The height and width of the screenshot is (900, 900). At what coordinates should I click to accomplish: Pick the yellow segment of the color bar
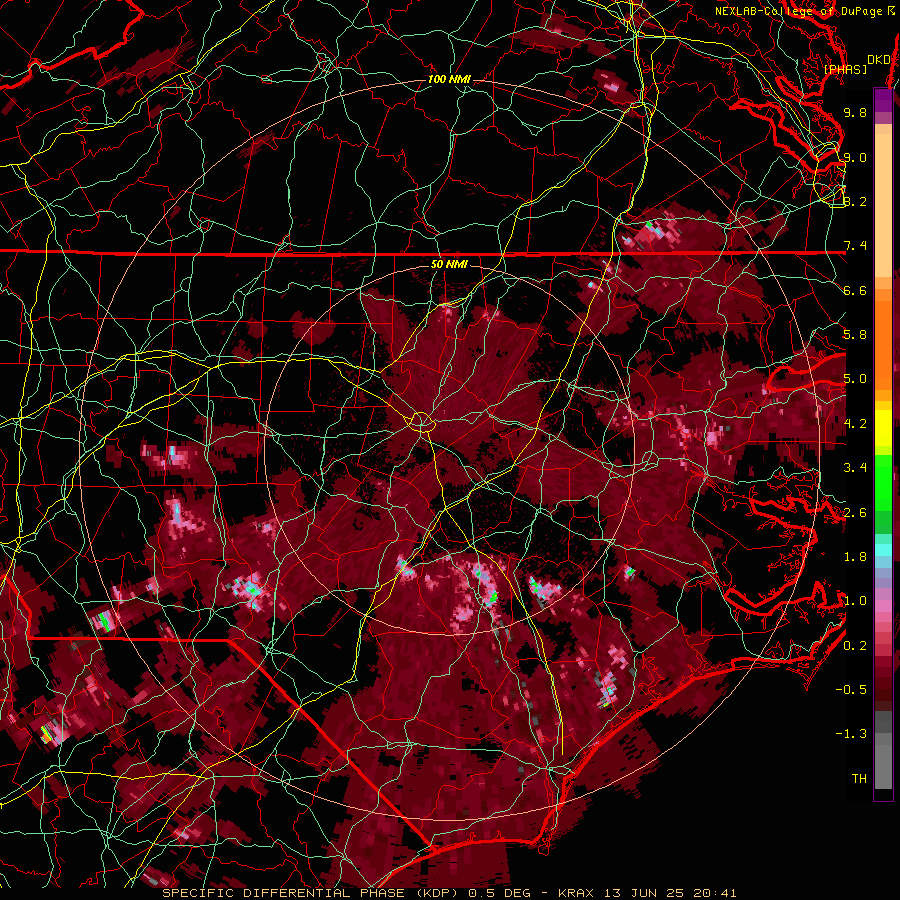[x=883, y=428]
